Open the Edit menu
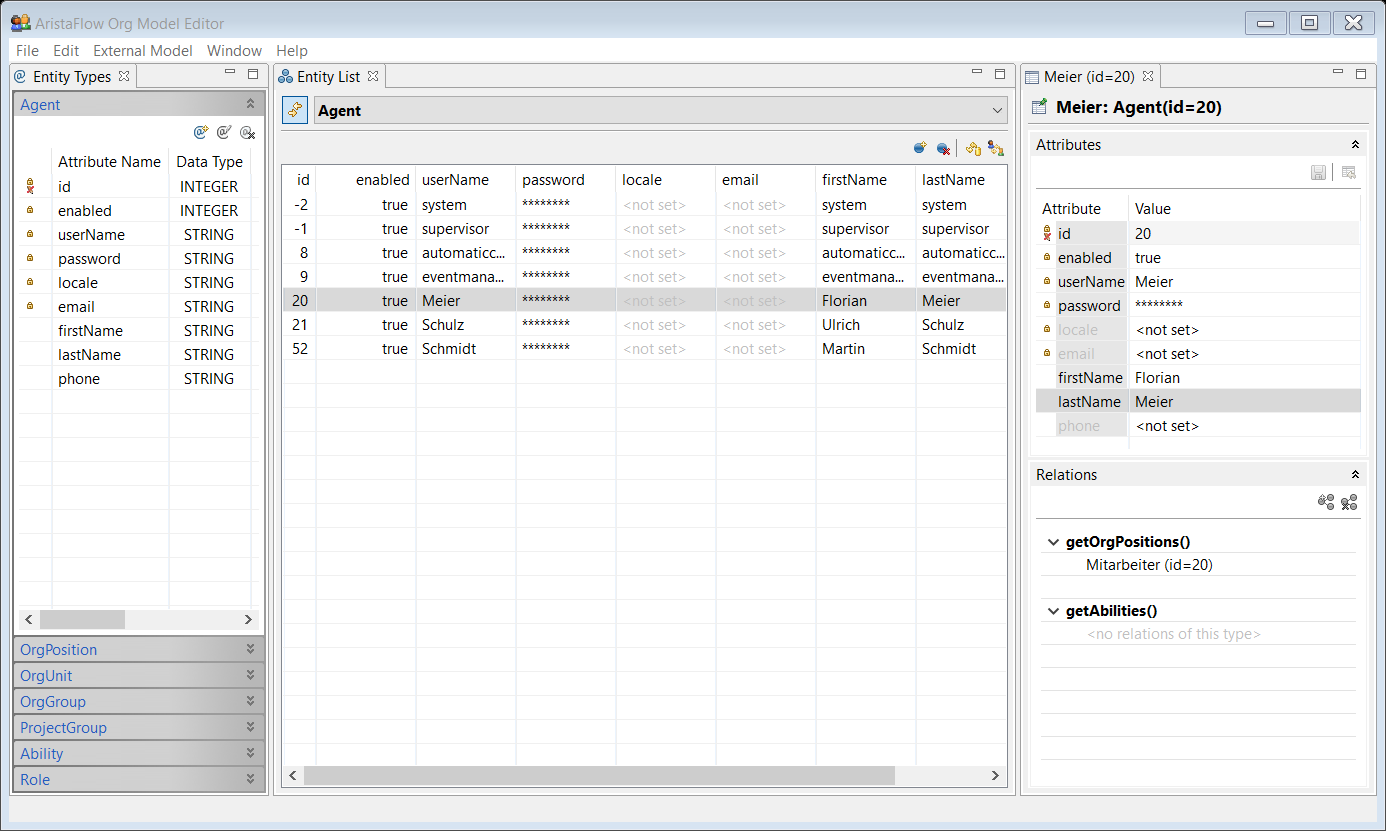The height and width of the screenshot is (831, 1386). click(66, 51)
